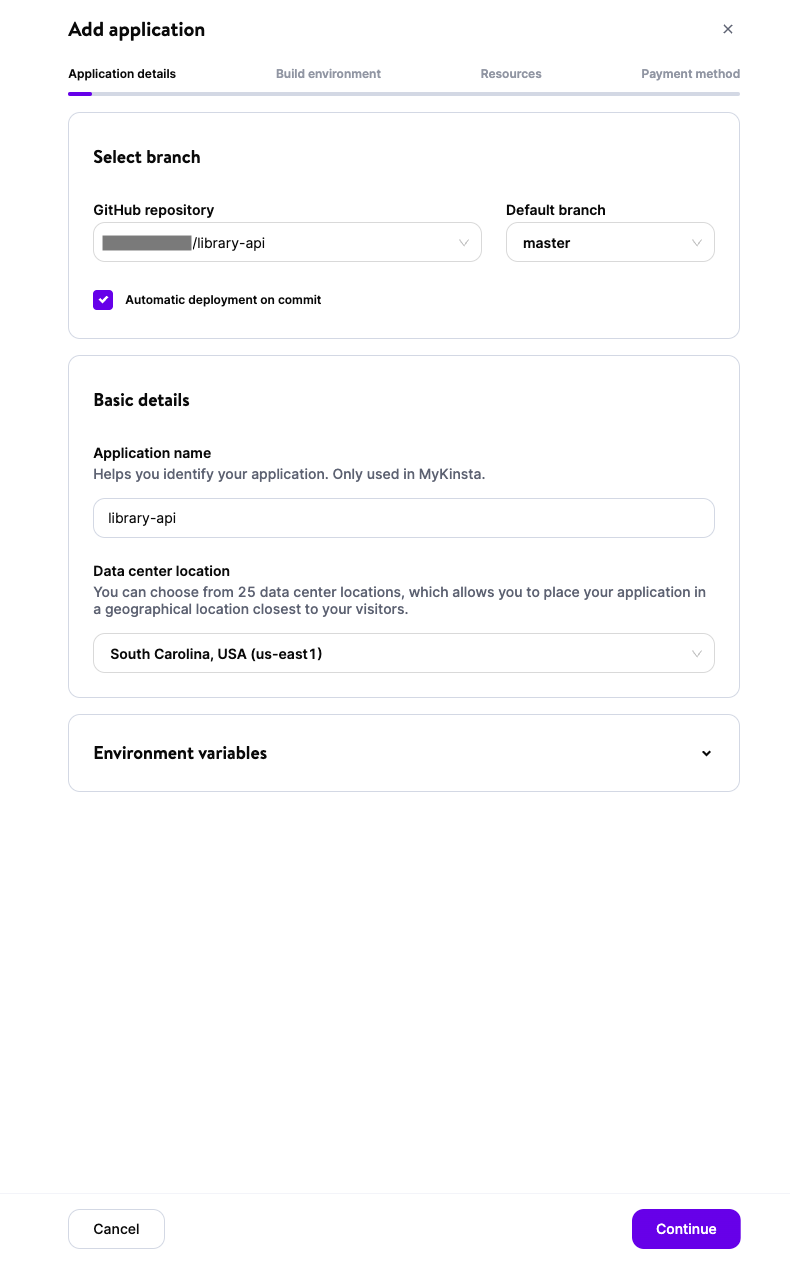Switch to the Build environment step
Image resolution: width=790 pixels, height=1262 pixels.
pos(328,73)
